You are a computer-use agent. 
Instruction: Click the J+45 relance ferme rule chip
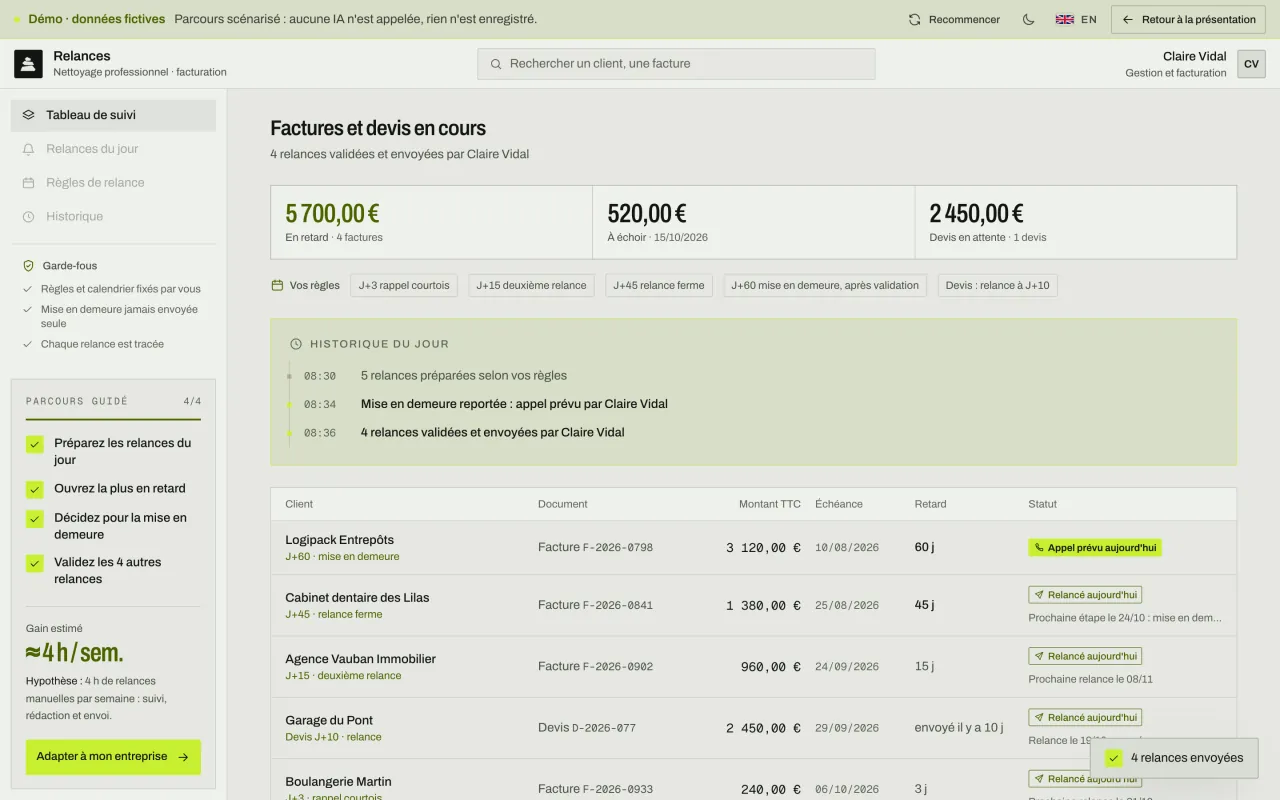(659, 285)
